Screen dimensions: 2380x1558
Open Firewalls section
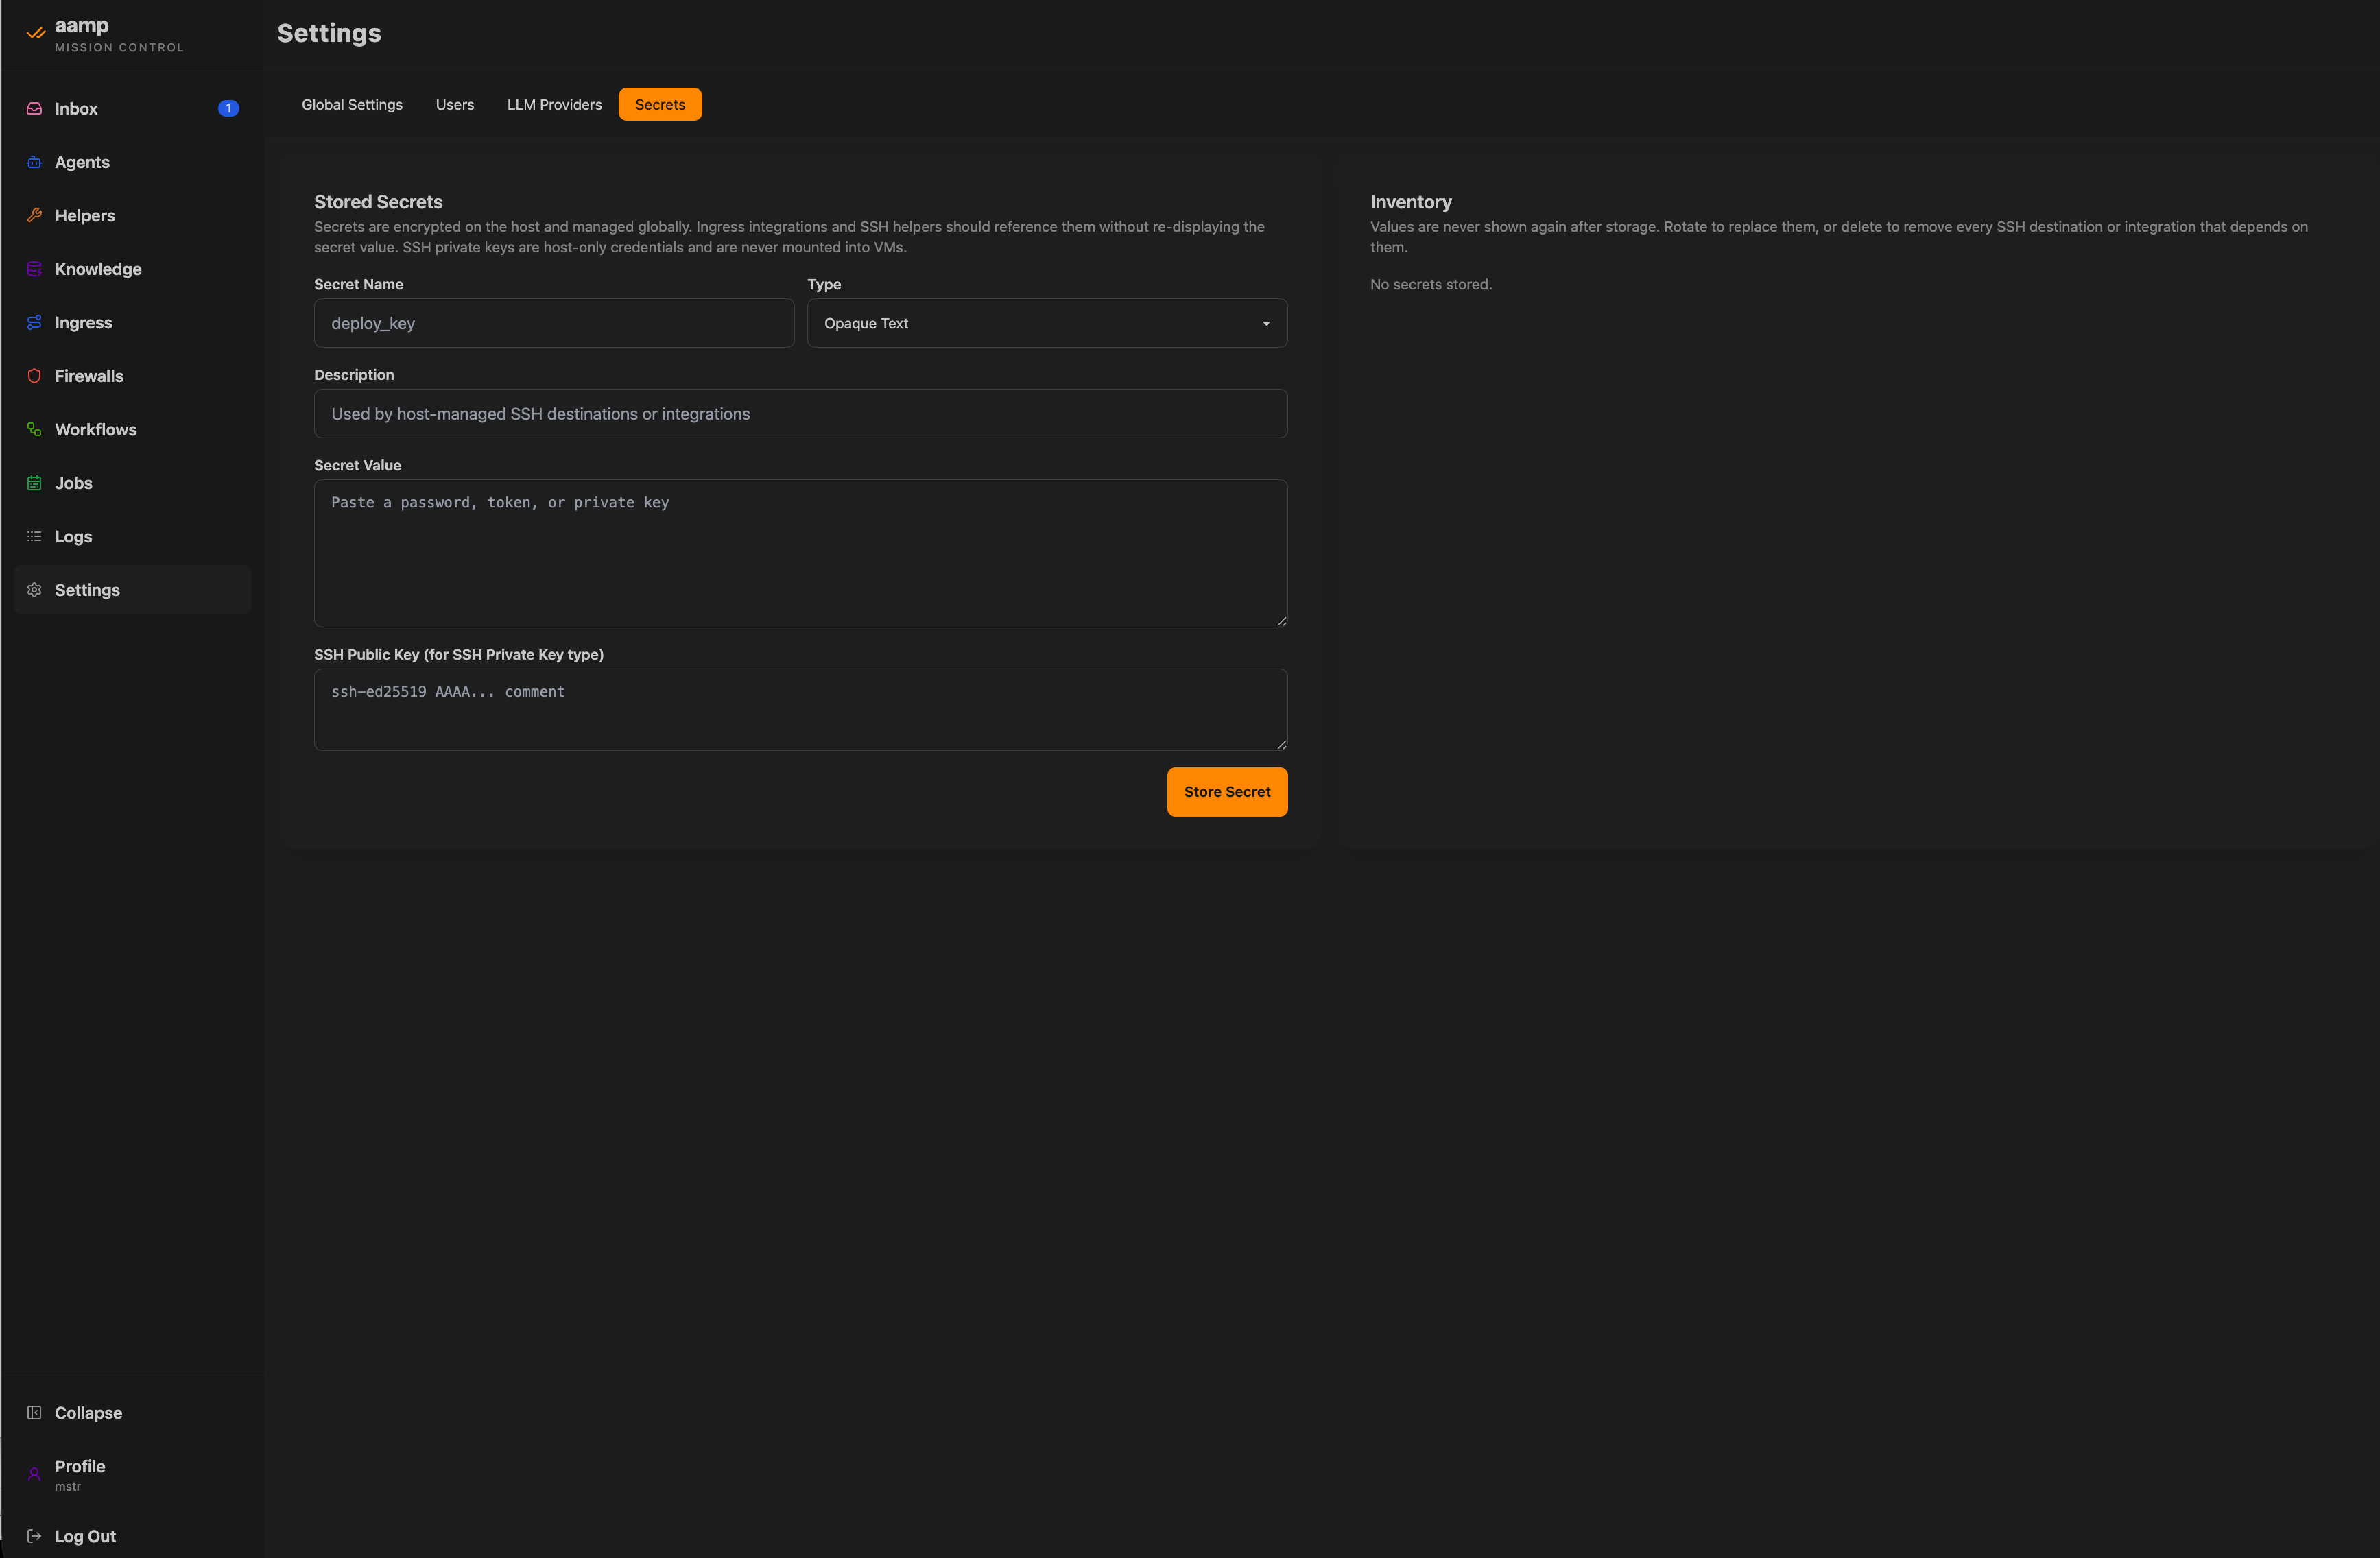pos(132,376)
